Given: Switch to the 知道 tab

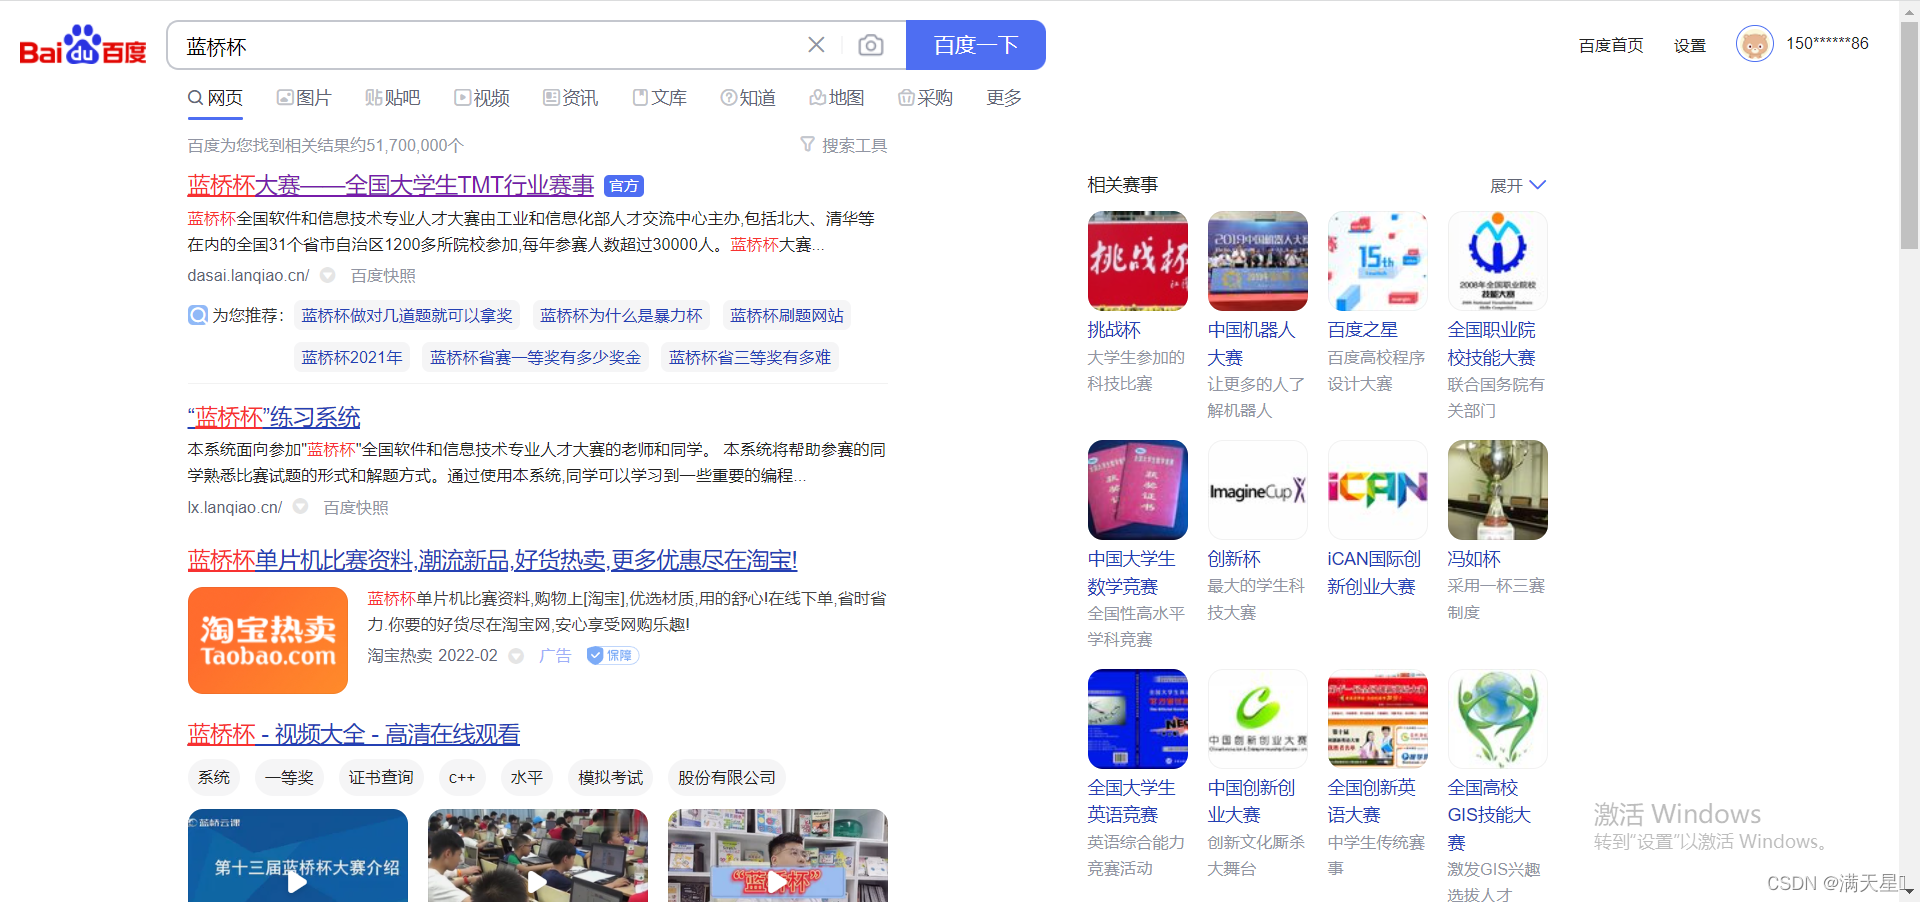Looking at the screenshot, I should tap(749, 98).
